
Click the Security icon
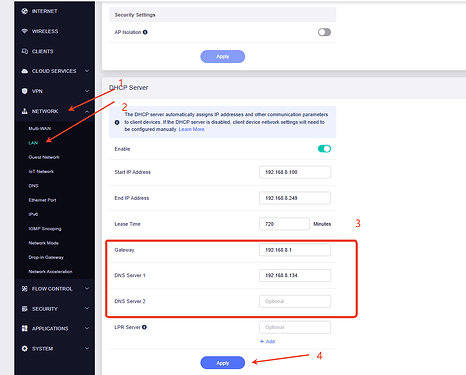(x=24, y=309)
